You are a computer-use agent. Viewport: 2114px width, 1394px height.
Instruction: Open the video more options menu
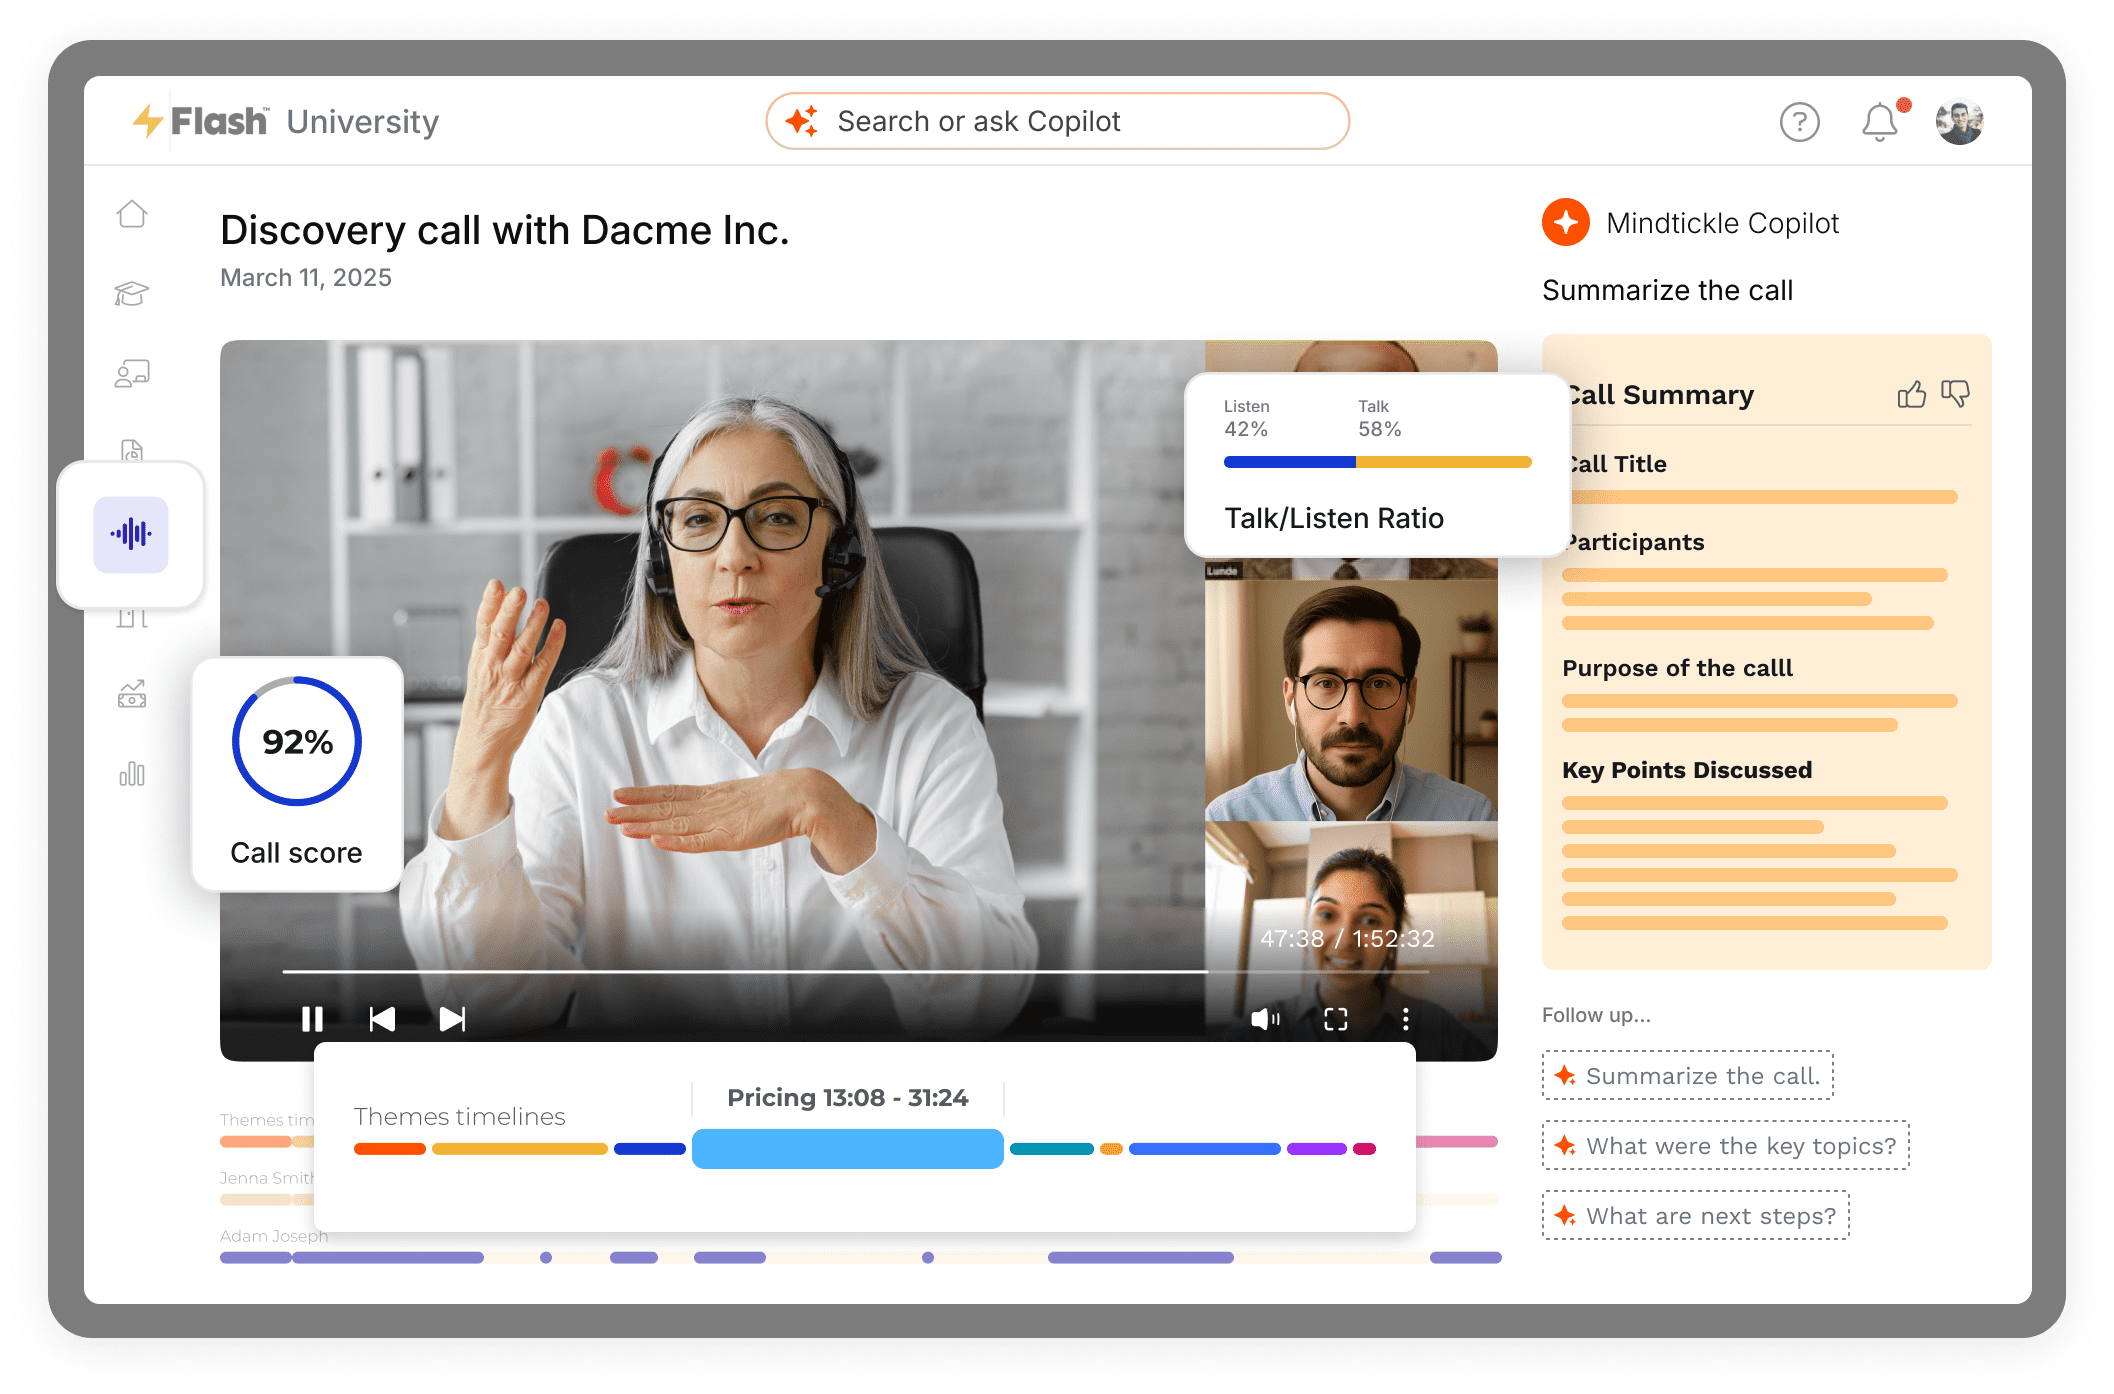pos(1405,1019)
